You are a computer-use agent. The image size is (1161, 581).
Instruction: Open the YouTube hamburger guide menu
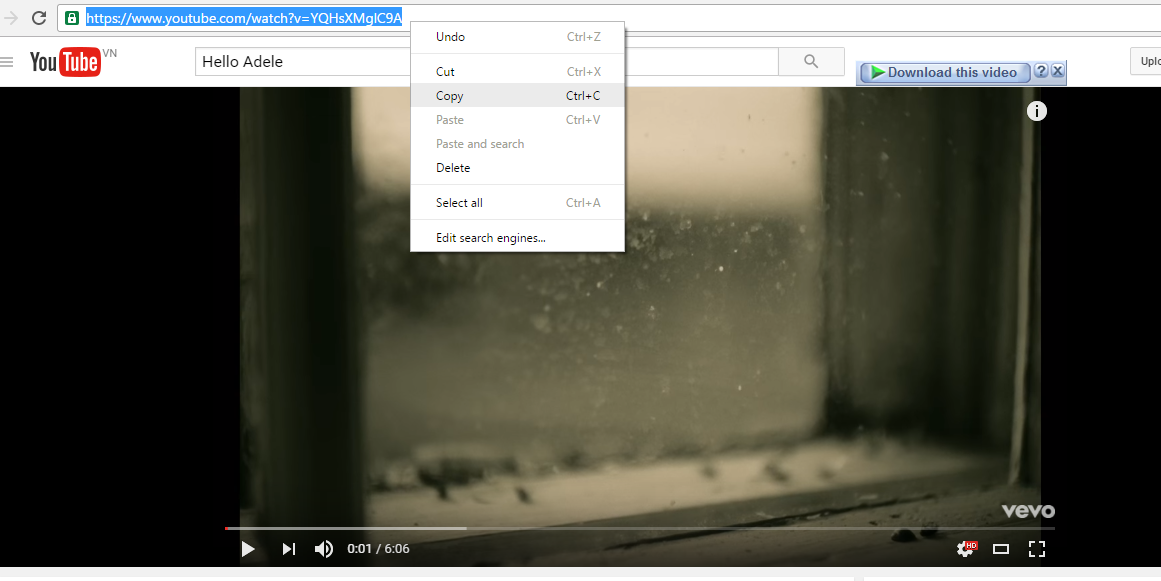[x=7, y=62]
